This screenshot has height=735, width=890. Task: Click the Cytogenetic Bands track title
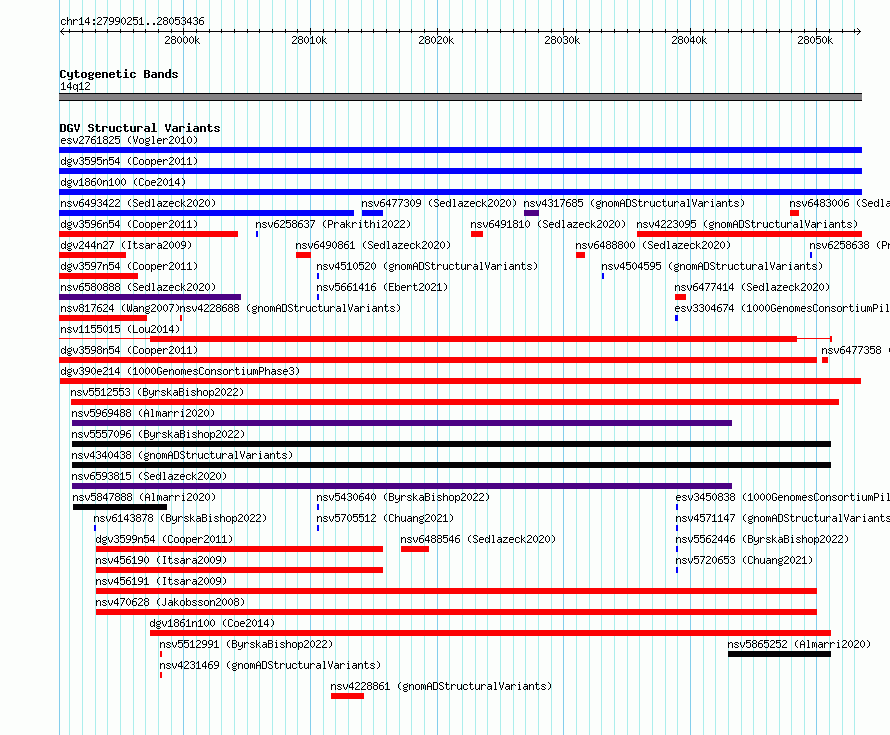pos(119,74)
